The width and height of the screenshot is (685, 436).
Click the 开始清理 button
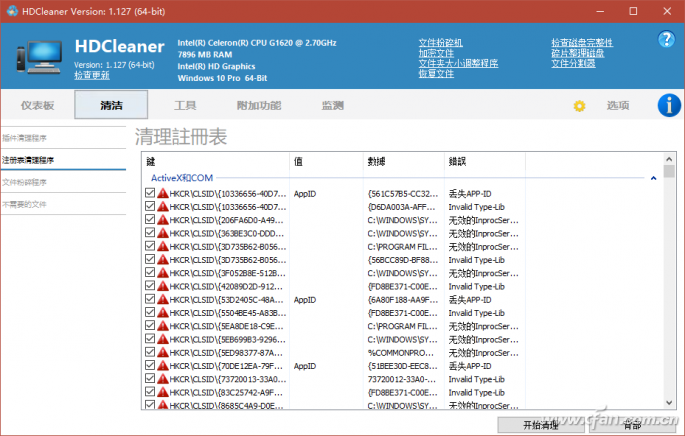(541, 425)
